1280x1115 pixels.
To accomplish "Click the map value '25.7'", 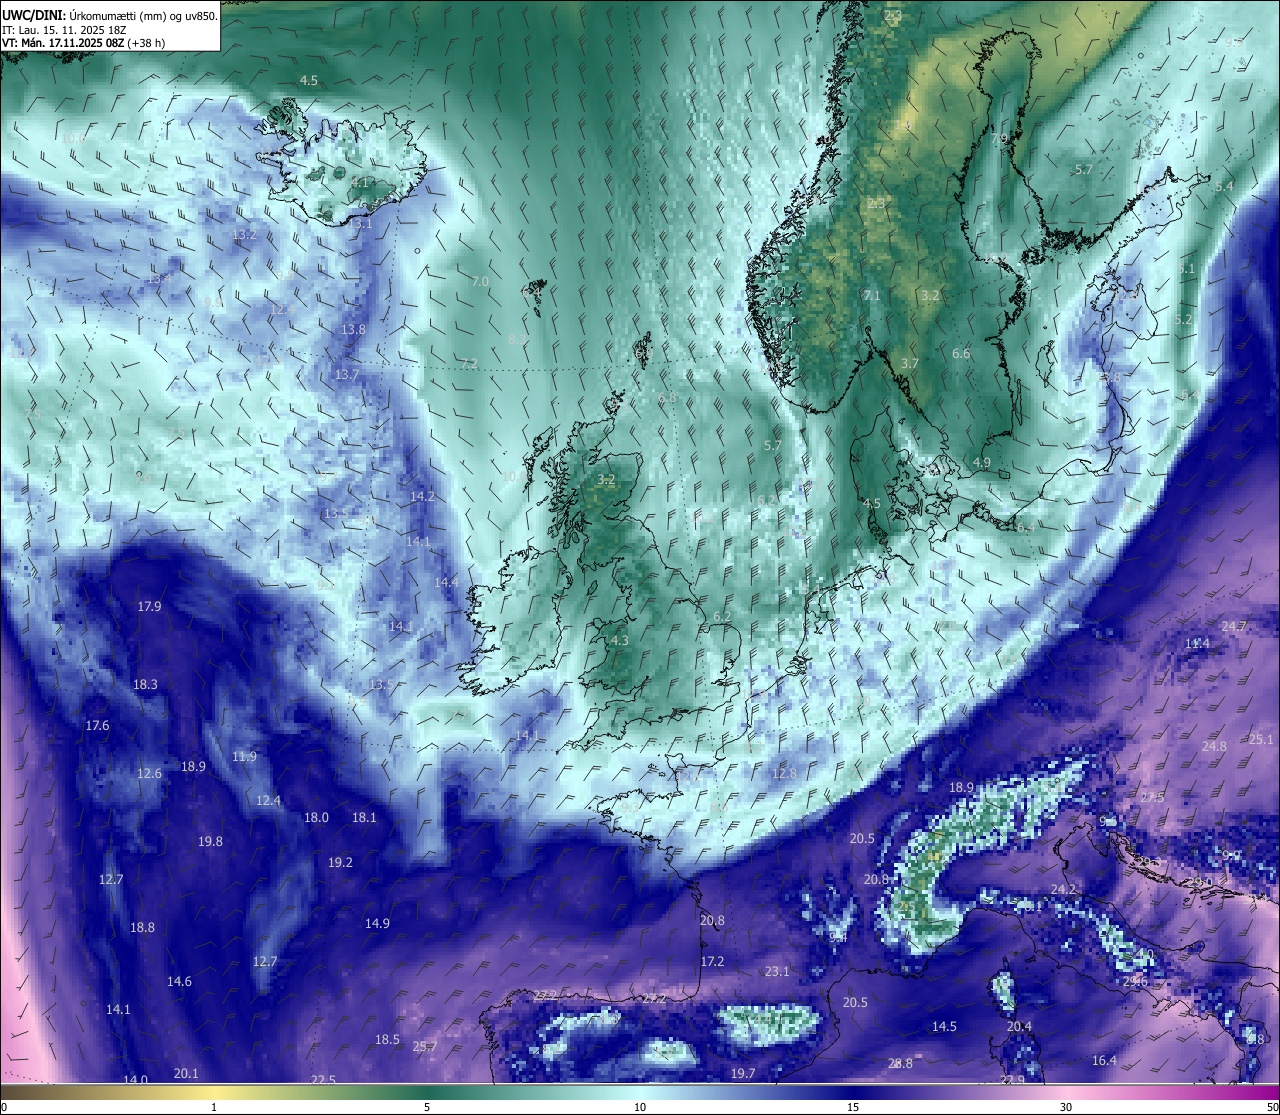I will [x=425, y=1046].
